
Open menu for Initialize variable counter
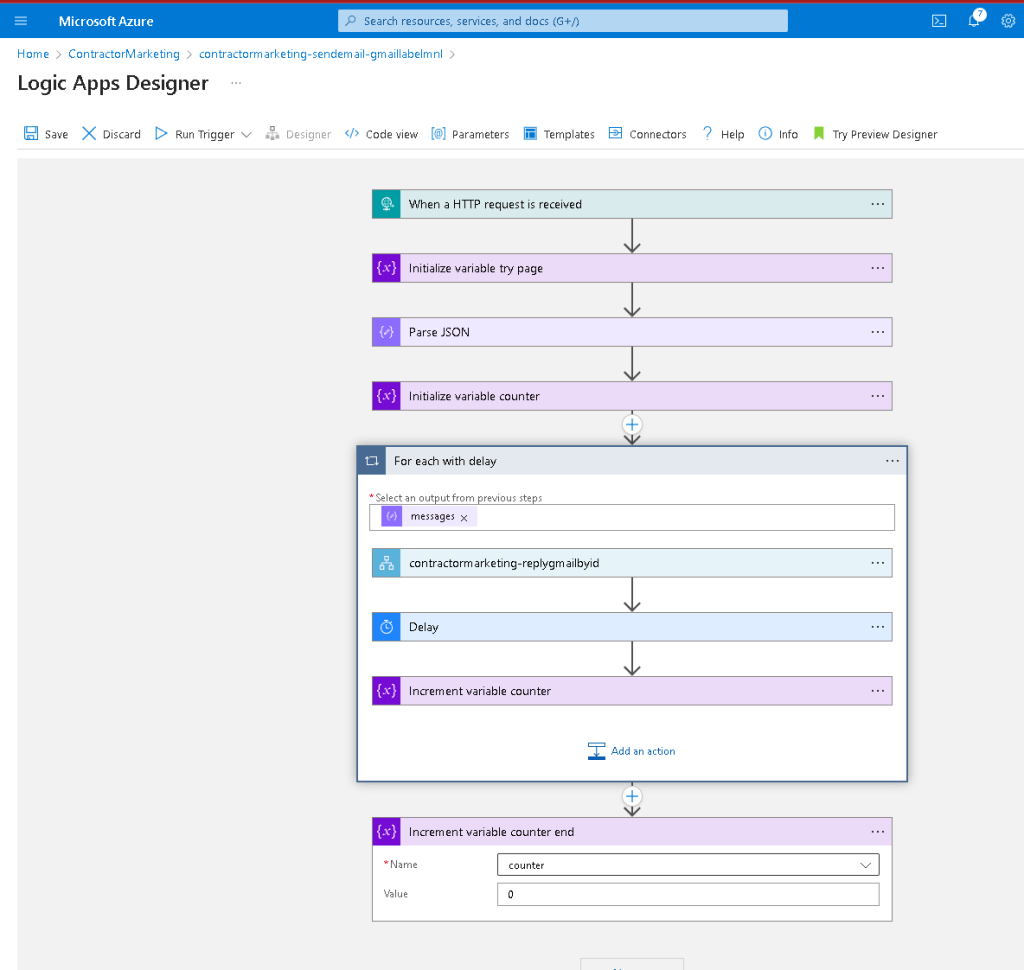[x=878, y=396]
